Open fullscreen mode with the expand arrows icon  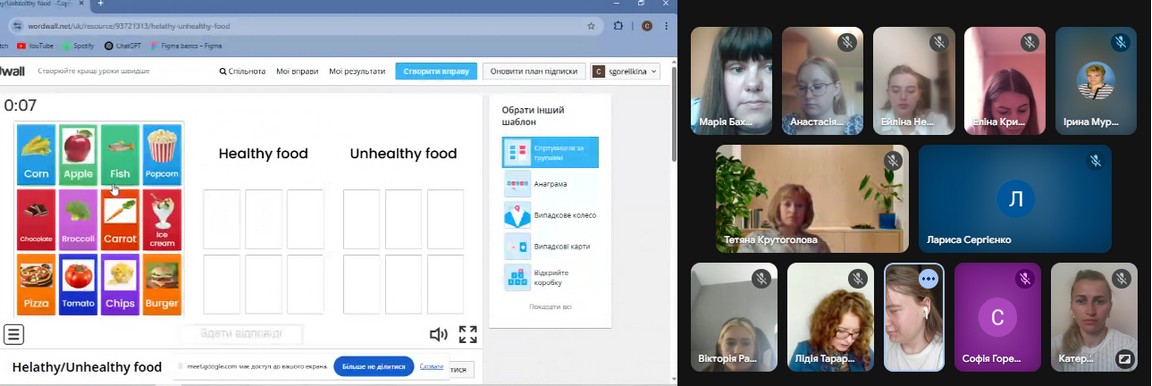(468, 335)
